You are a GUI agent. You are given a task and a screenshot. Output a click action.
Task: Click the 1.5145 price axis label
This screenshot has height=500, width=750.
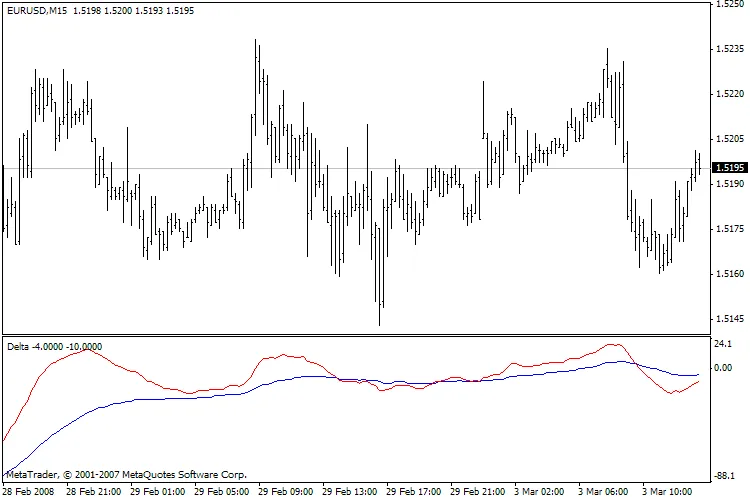727,319
